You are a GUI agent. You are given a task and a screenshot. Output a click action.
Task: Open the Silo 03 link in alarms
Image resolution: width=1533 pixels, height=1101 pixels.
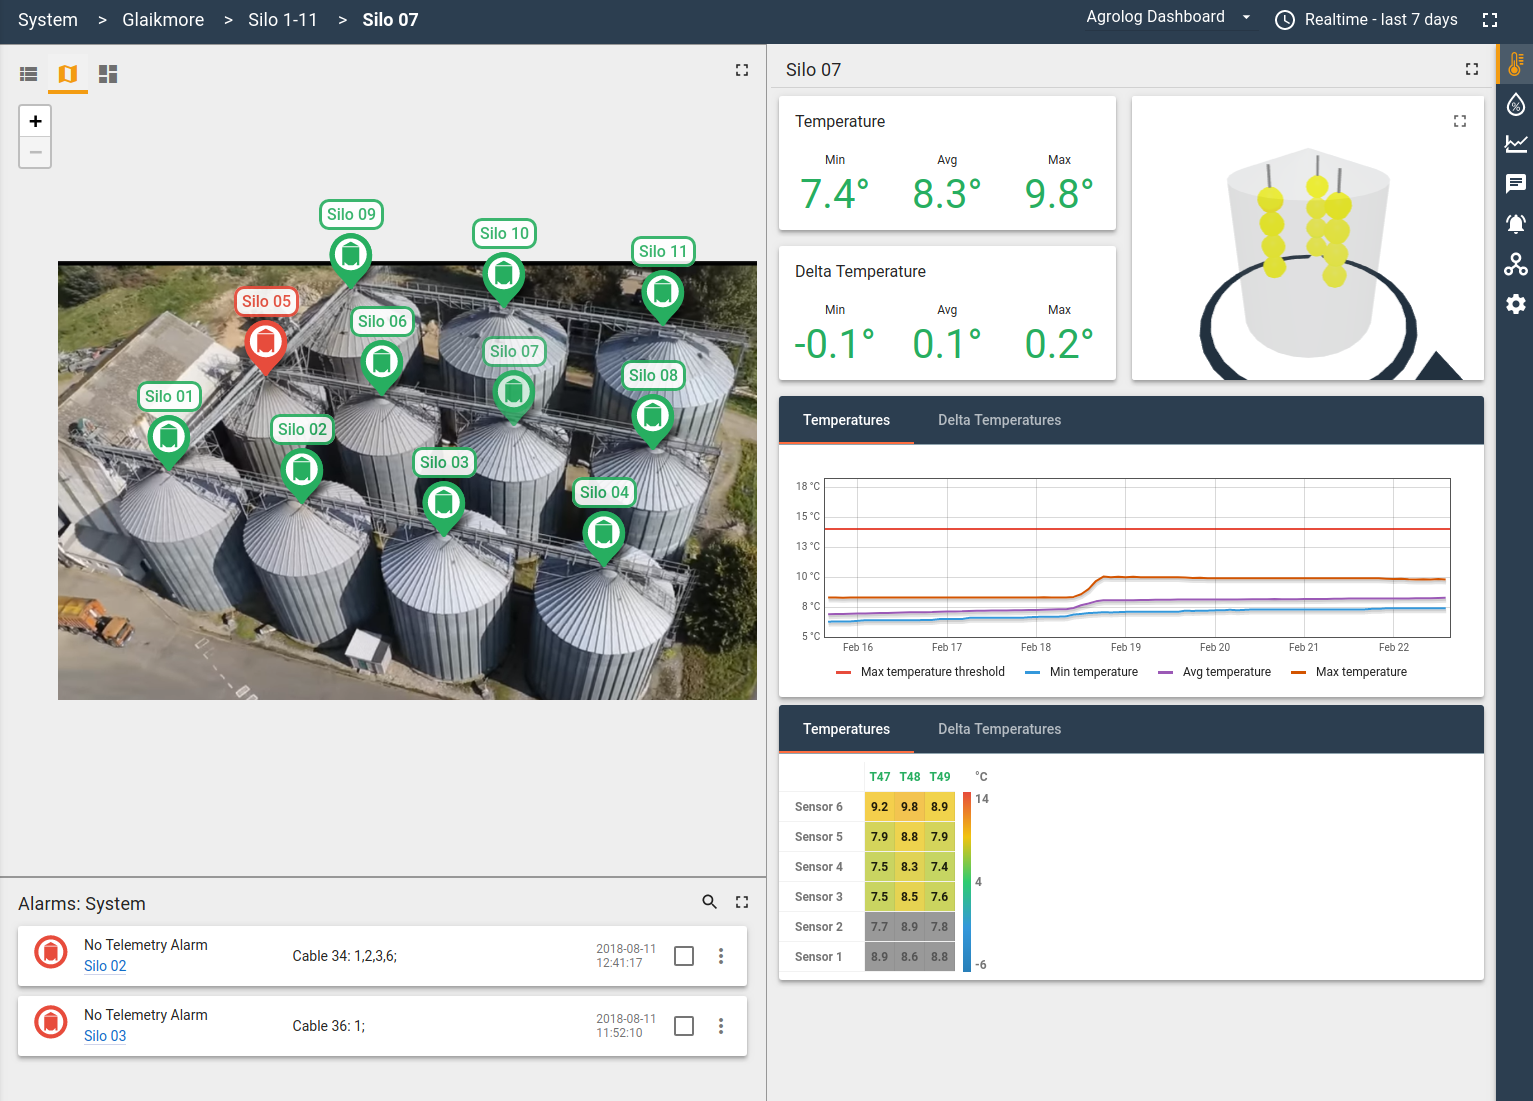click(105, 1036)
